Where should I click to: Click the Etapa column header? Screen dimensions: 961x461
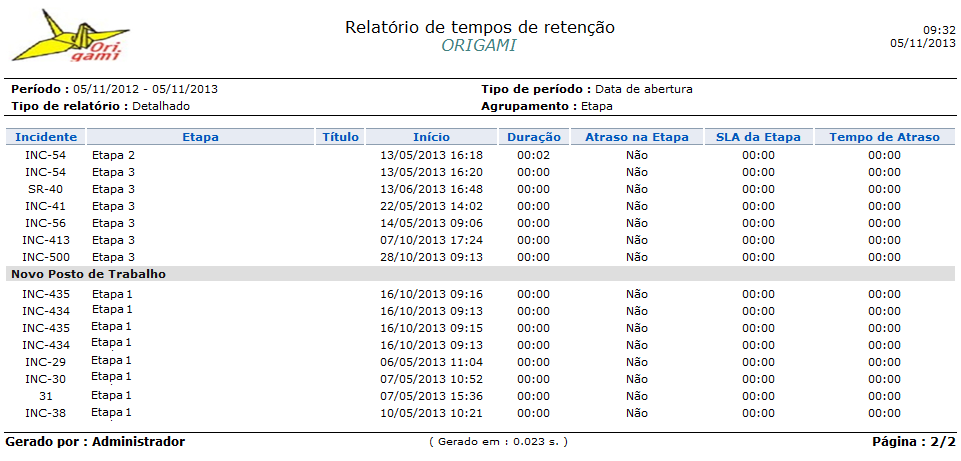click(200, 137)
